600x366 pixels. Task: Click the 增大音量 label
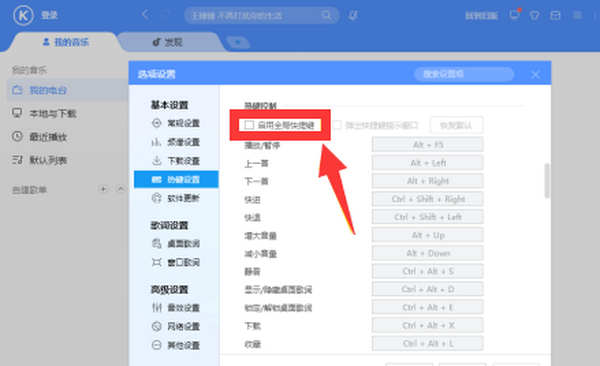click(260, 235)
